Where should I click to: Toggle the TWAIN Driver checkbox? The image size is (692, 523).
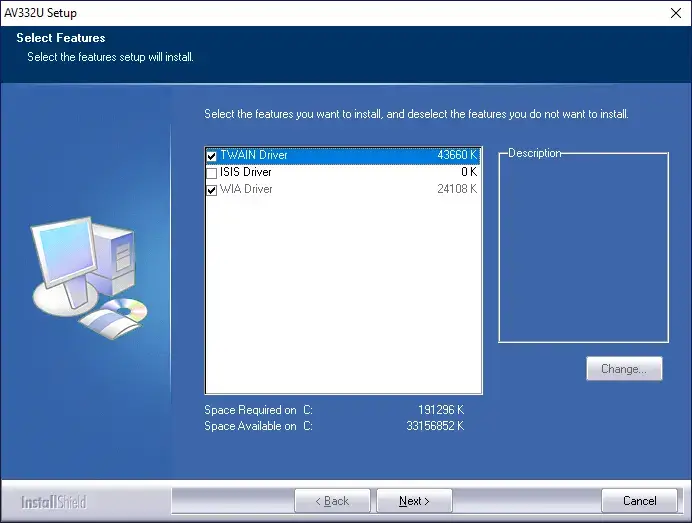211,156
